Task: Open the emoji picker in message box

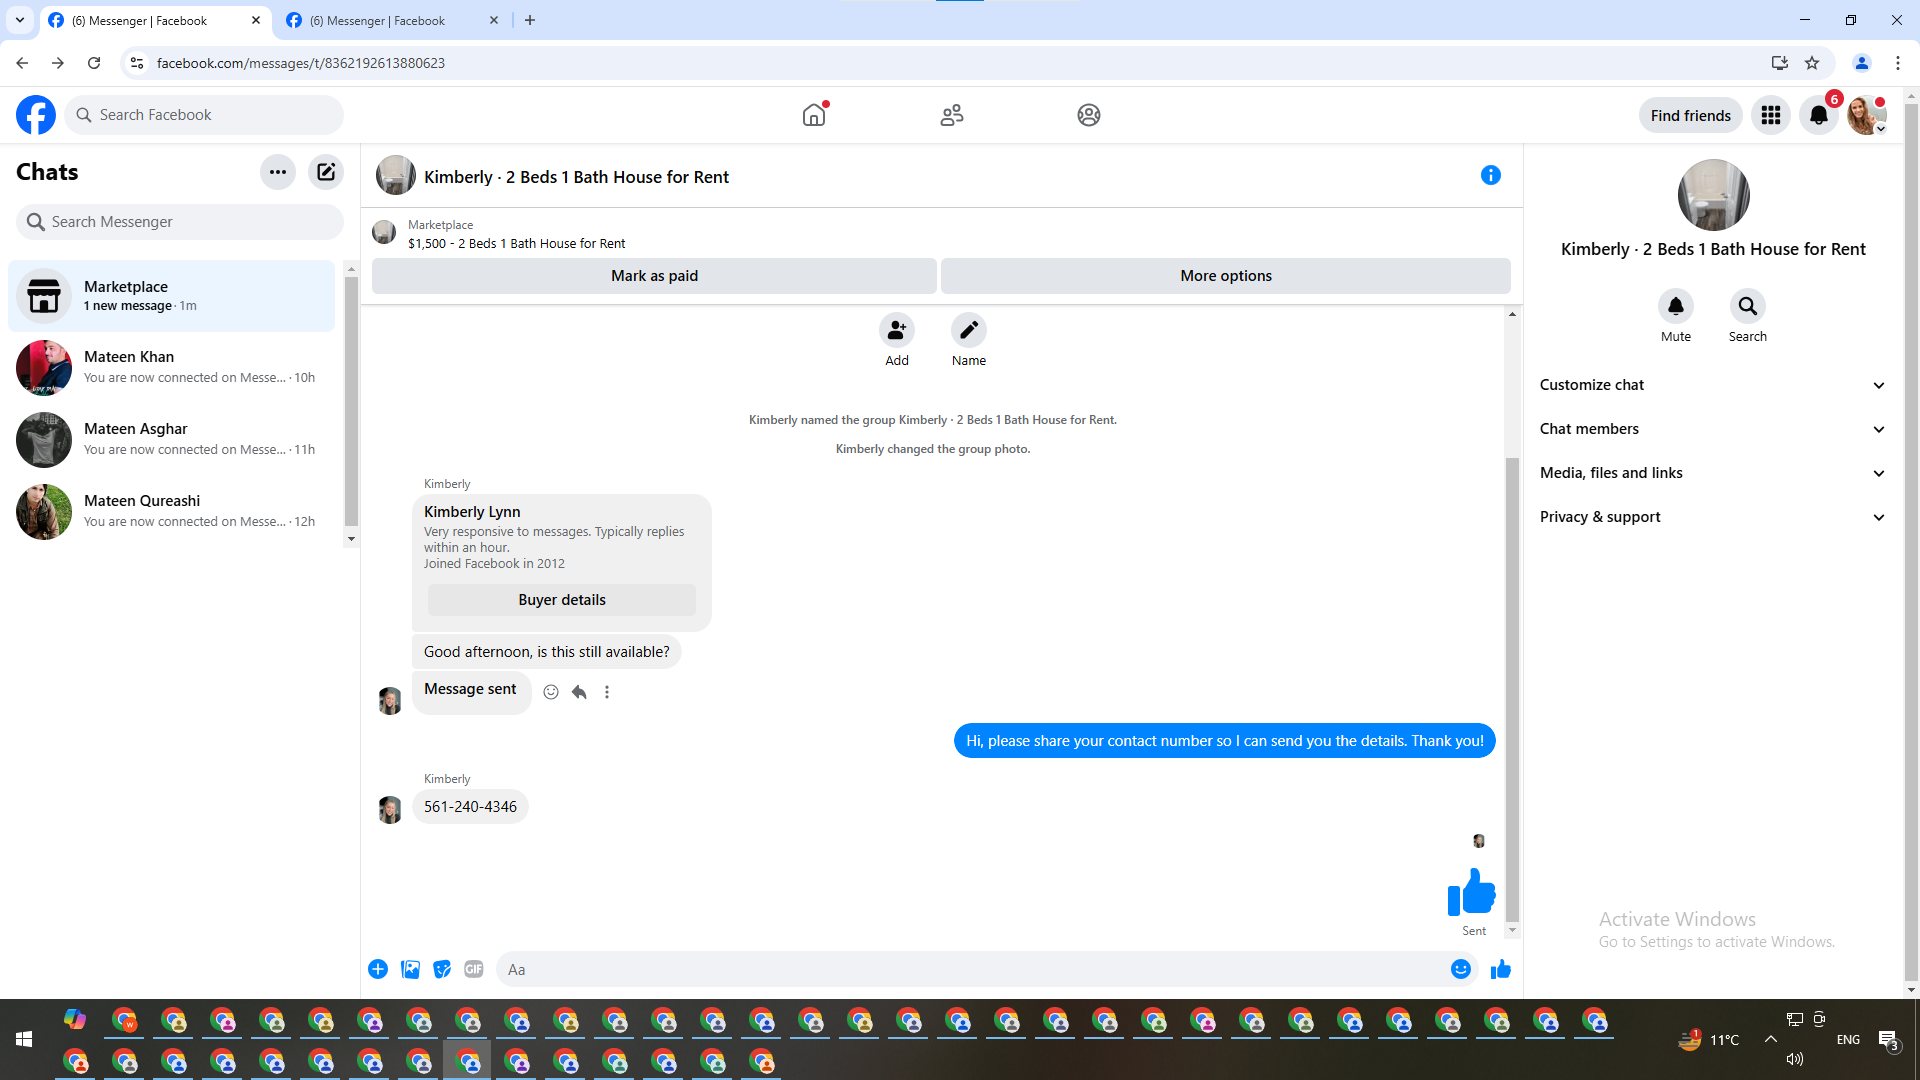Action: [1461, 969]
